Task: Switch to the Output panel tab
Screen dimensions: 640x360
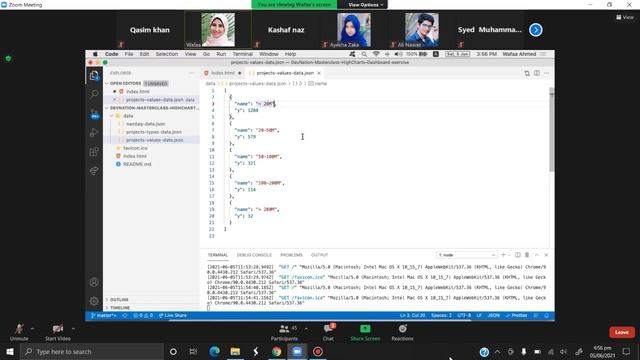Action: pos(319,255)
